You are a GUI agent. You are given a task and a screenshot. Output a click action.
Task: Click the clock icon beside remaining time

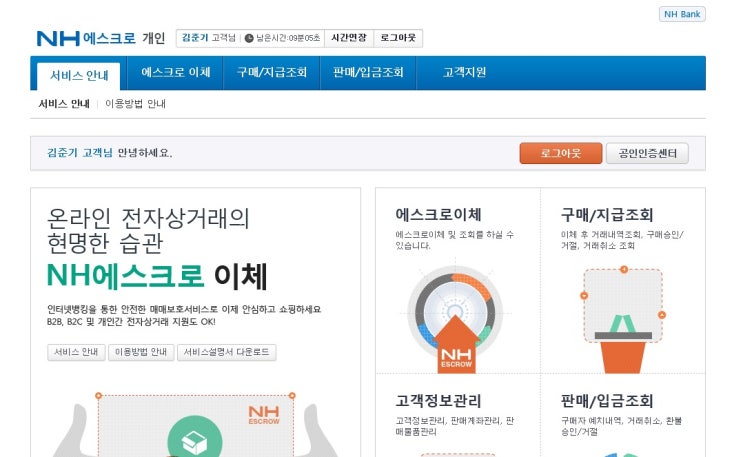249,38
